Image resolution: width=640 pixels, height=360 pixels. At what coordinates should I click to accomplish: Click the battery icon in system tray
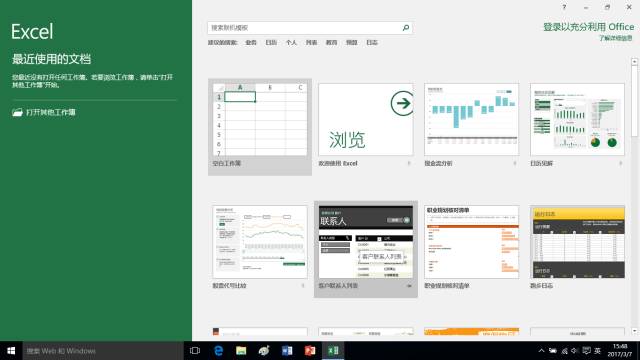(x=553, y=351)
